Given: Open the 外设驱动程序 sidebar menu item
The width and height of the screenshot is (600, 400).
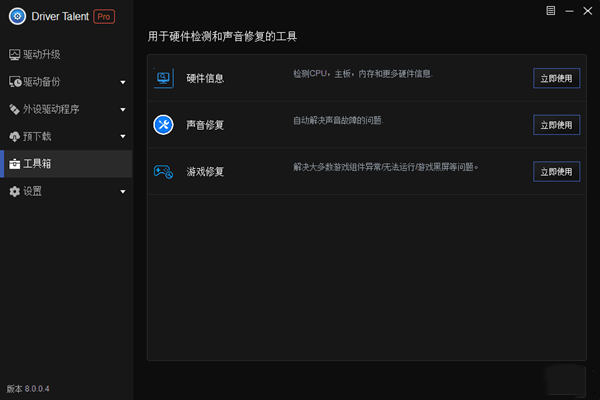Looking at the screenshot, I should point(66,109).
